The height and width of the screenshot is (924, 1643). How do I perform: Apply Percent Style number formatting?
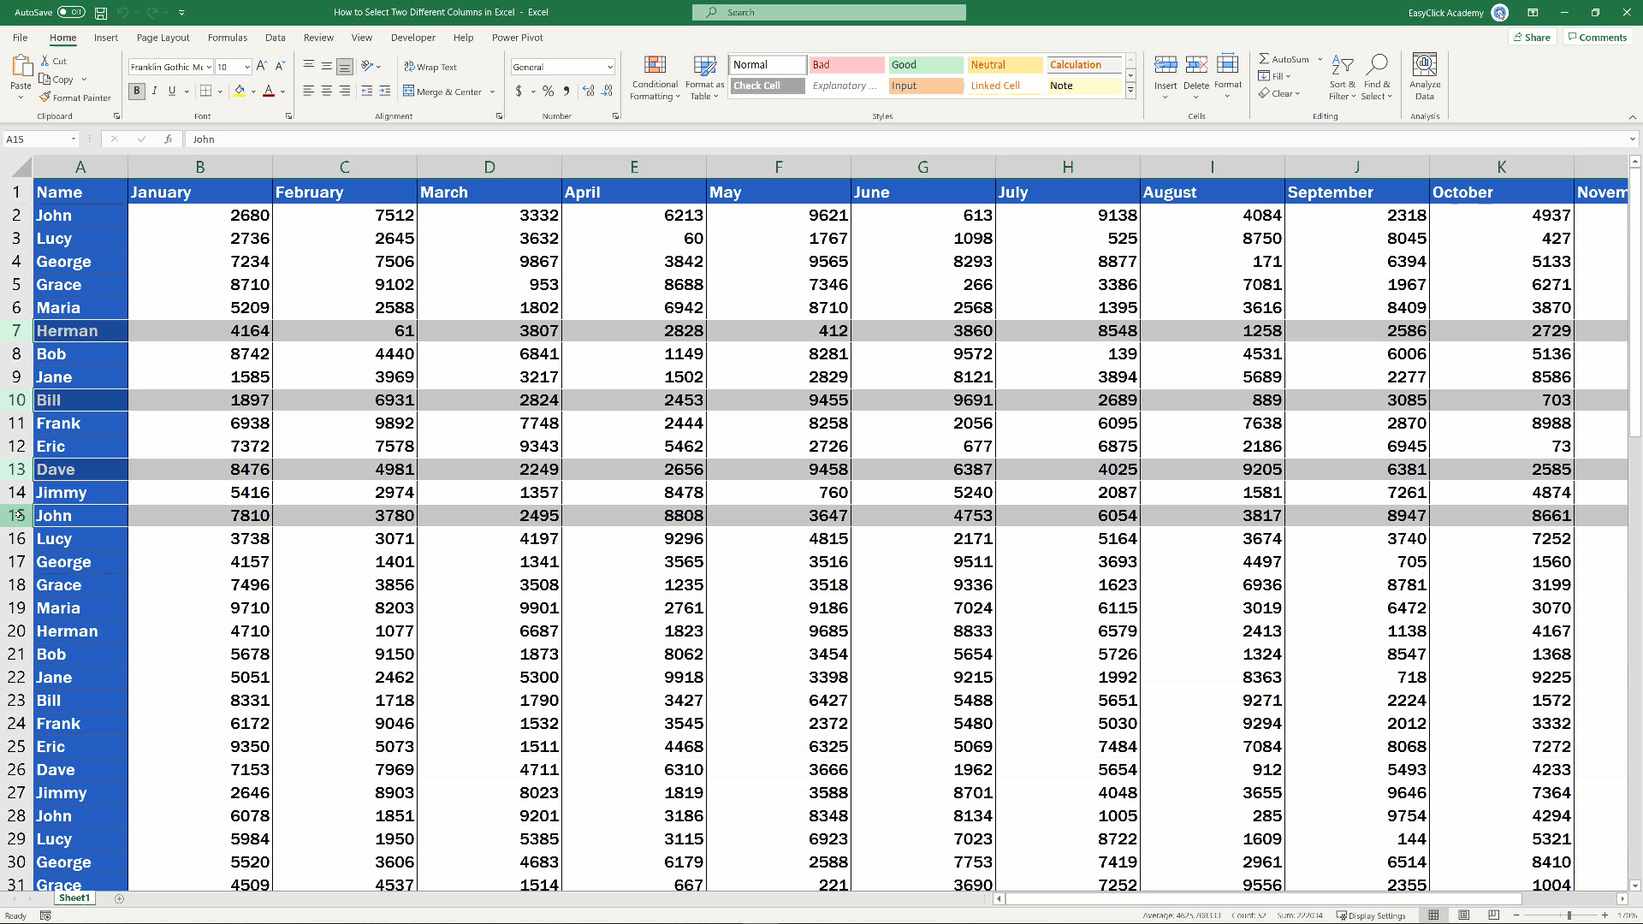(x=547, y=91)
